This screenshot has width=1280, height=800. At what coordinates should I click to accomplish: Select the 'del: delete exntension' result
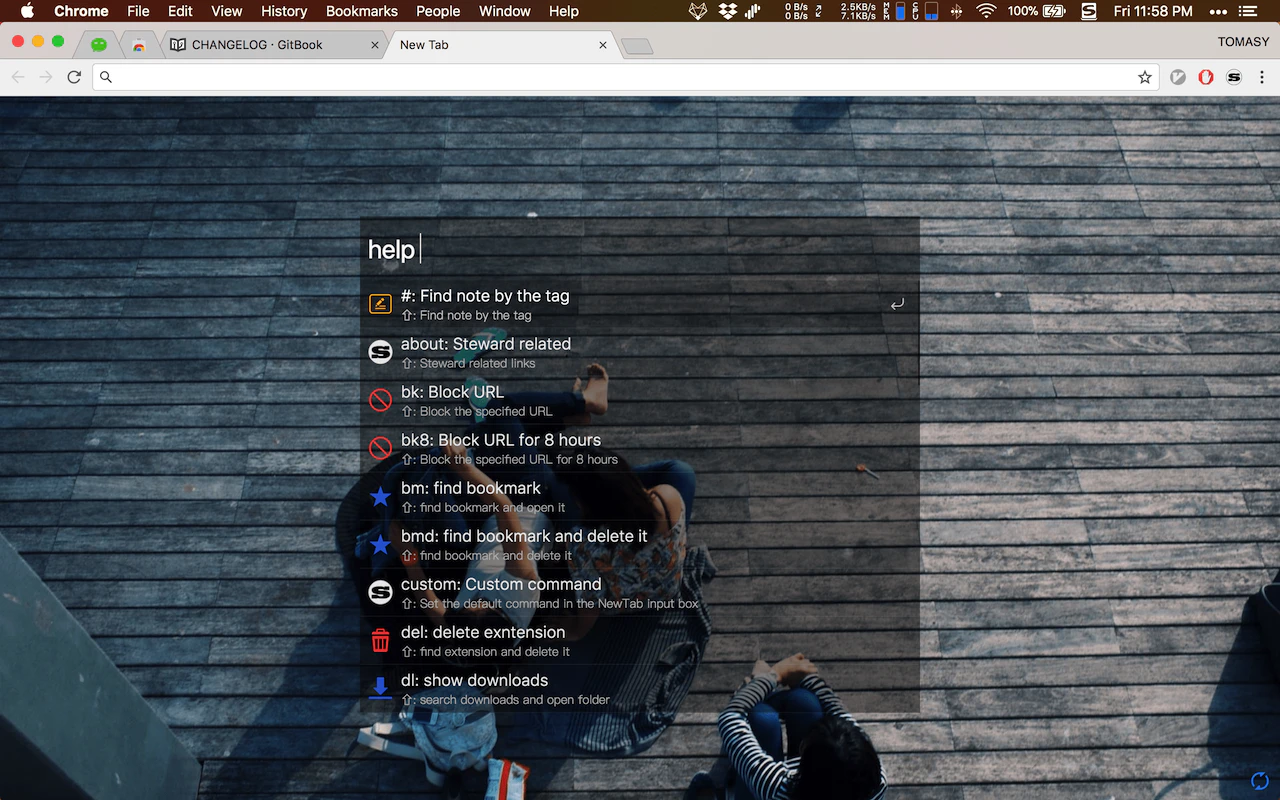click(640, 640)
